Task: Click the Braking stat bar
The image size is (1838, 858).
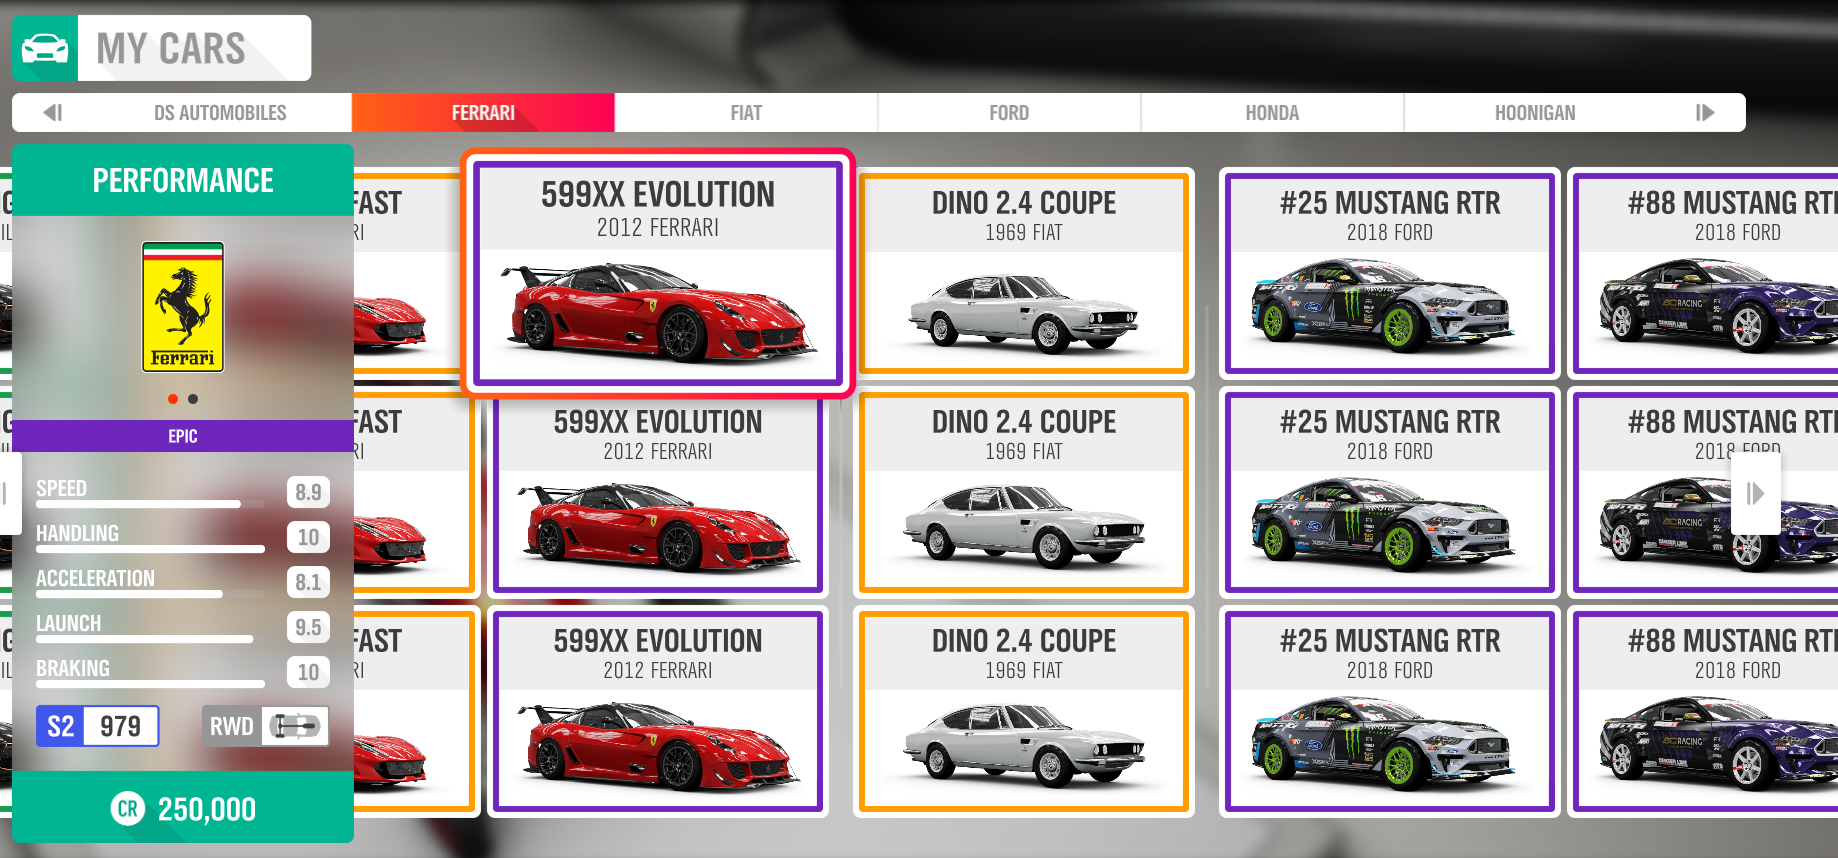Action: (150, 684)
